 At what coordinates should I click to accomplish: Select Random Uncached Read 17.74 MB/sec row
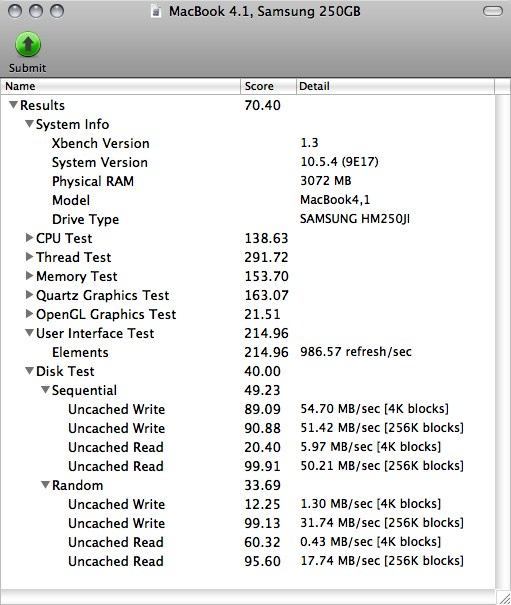[x=248, y=561]
